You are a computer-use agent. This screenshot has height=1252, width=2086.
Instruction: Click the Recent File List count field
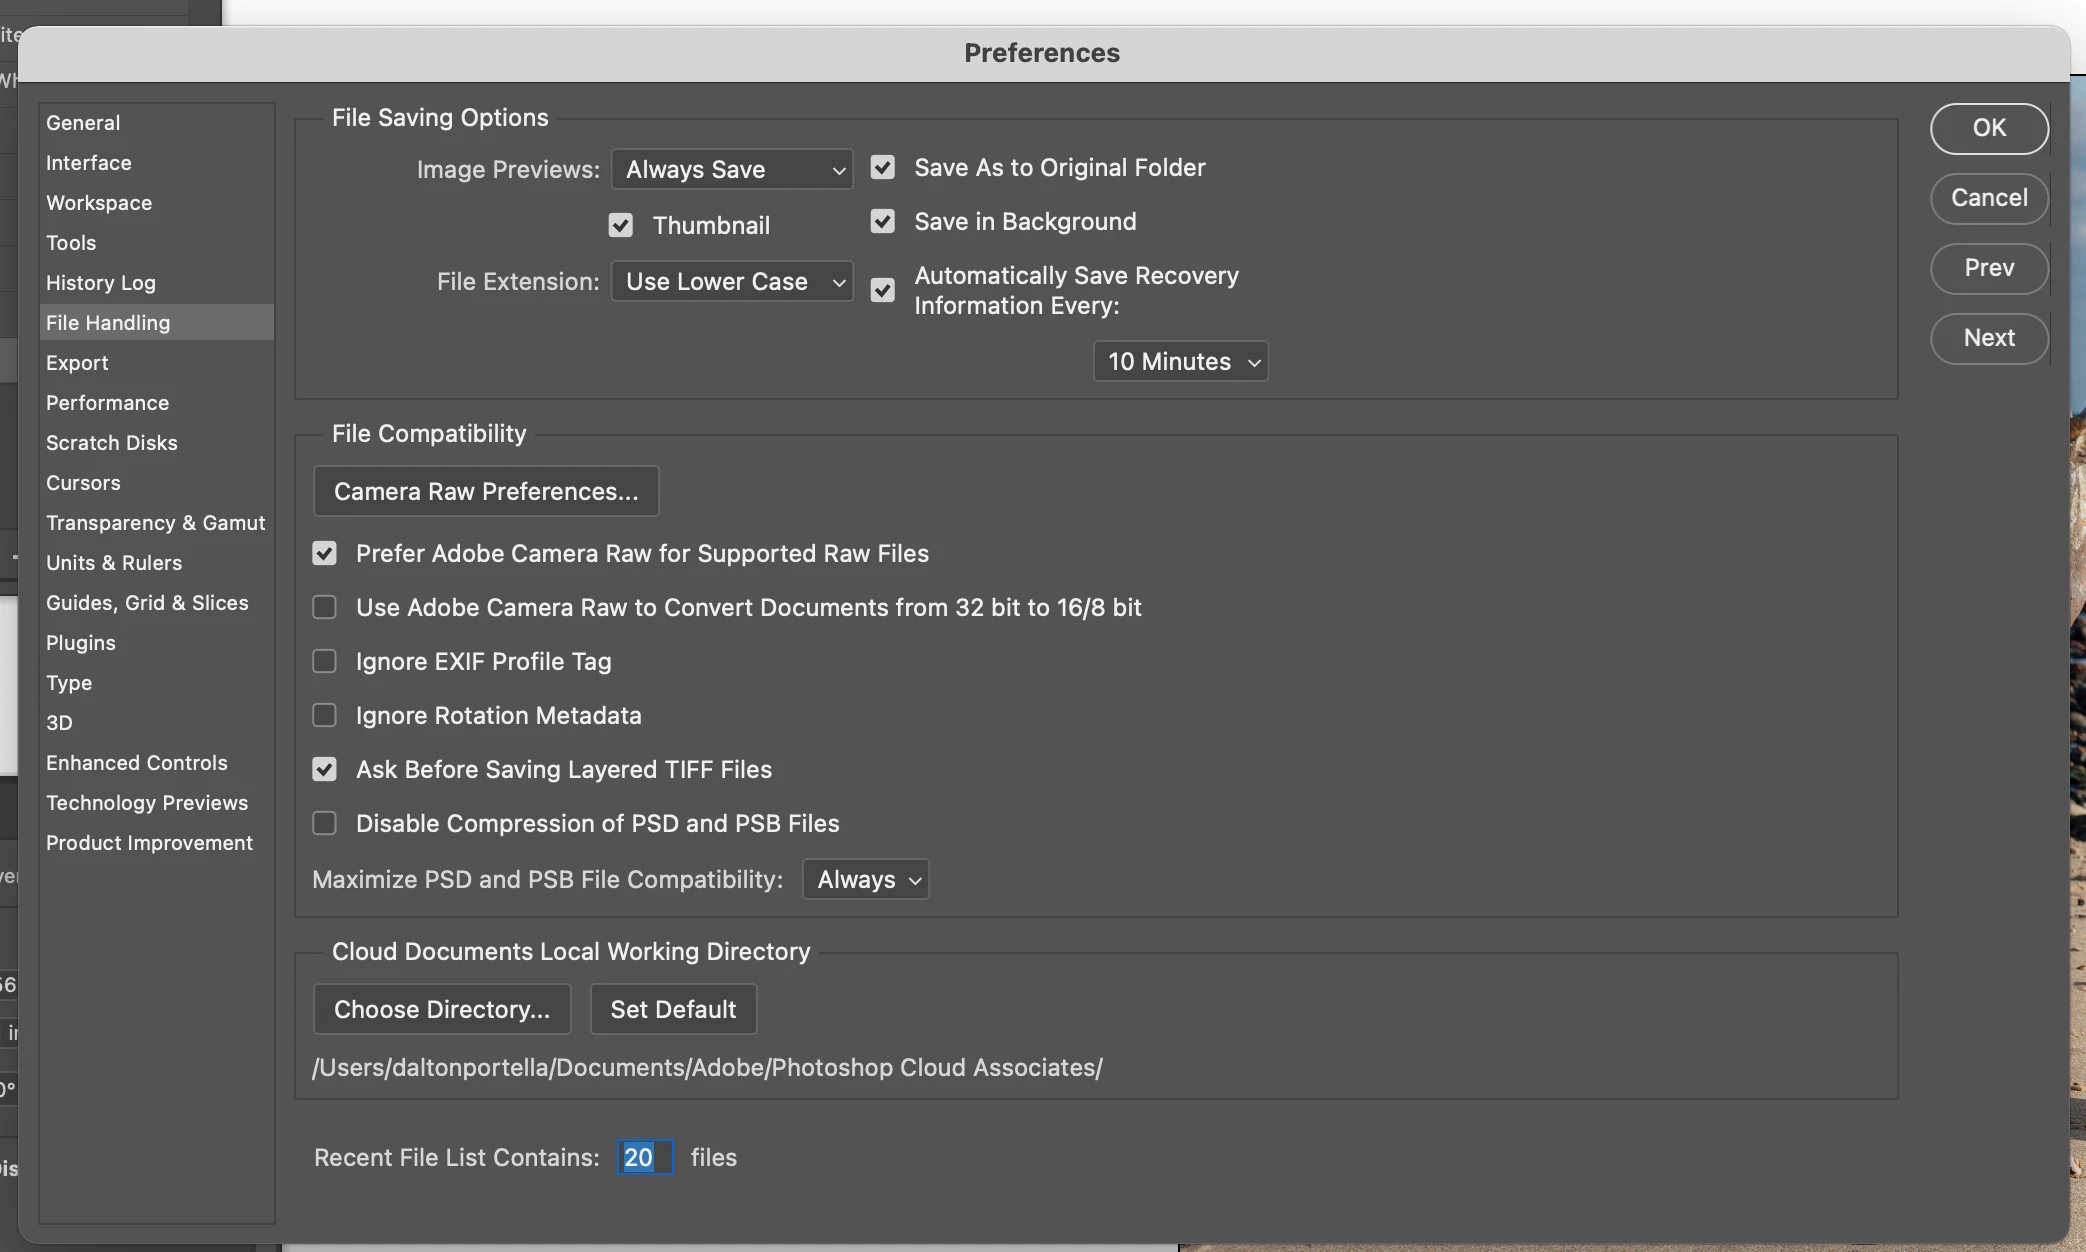[644, 1157]
